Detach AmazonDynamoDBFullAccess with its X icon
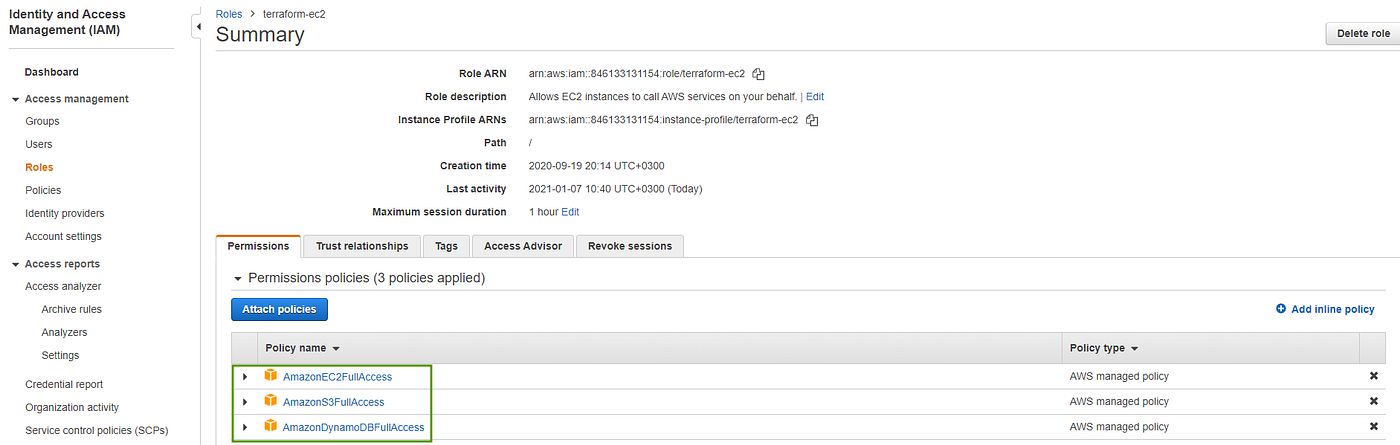1400x445 pixels. pos(1373,427)
